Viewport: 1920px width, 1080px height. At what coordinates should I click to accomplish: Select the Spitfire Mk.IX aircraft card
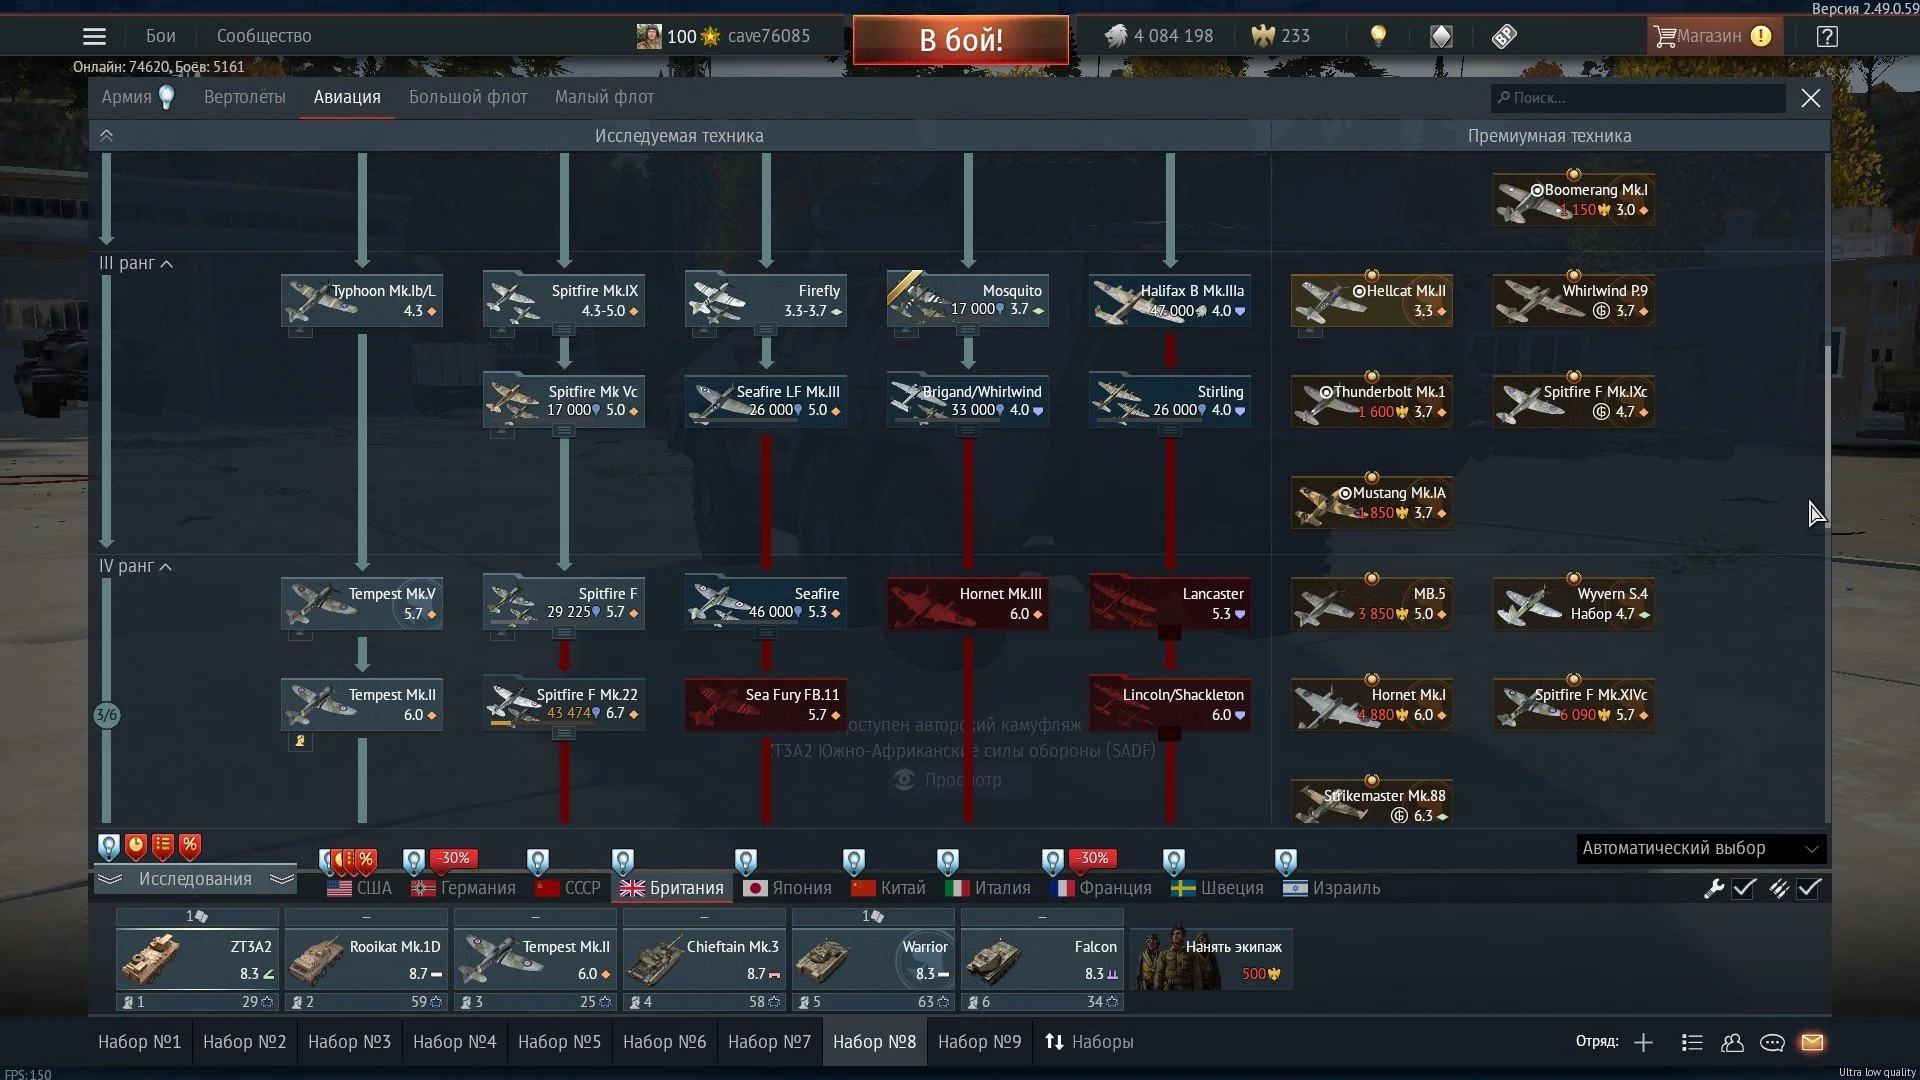coord(563,301)
